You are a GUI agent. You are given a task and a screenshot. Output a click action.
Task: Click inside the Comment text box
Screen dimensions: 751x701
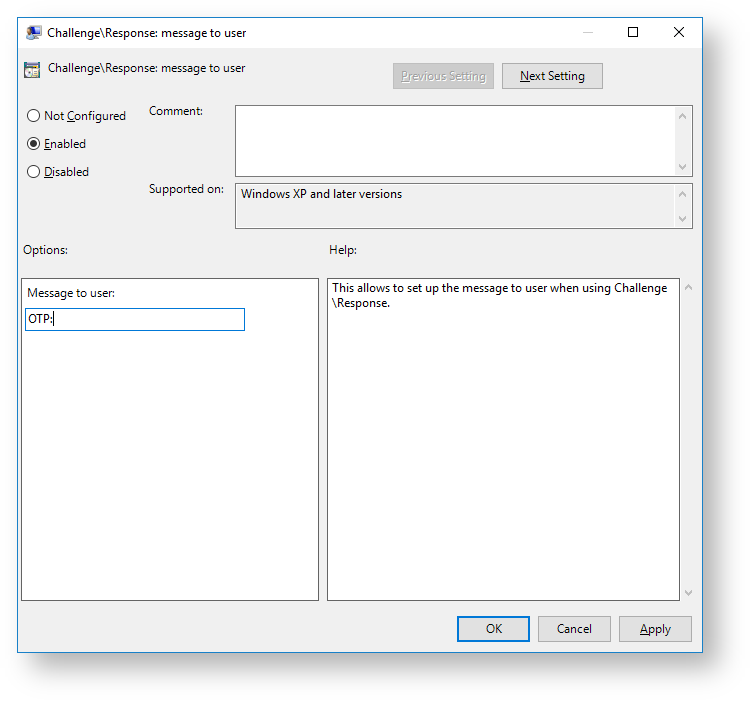pyautogui.click(x=455, y=141)
